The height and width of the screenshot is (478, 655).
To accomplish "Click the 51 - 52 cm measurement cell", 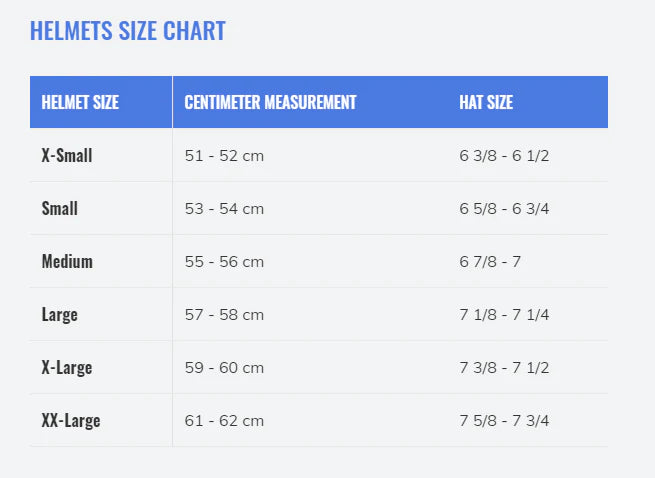I will pos(224,156).
